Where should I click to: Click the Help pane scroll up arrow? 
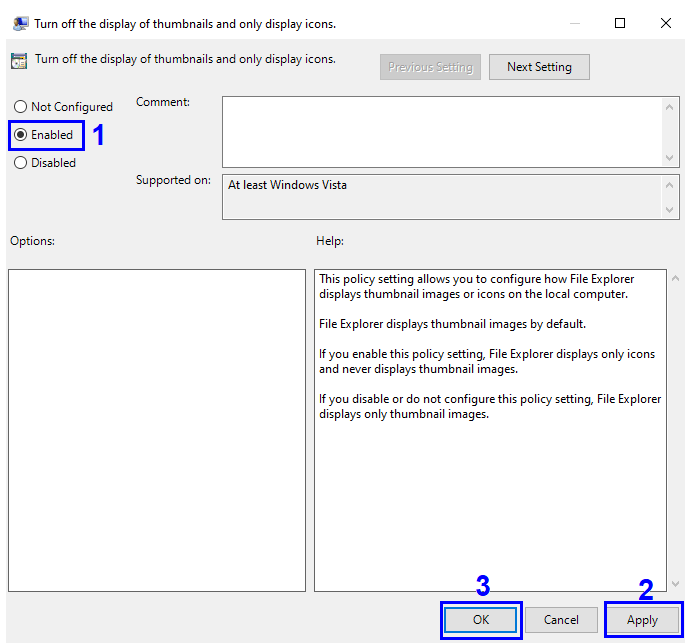tap(675, 278)
